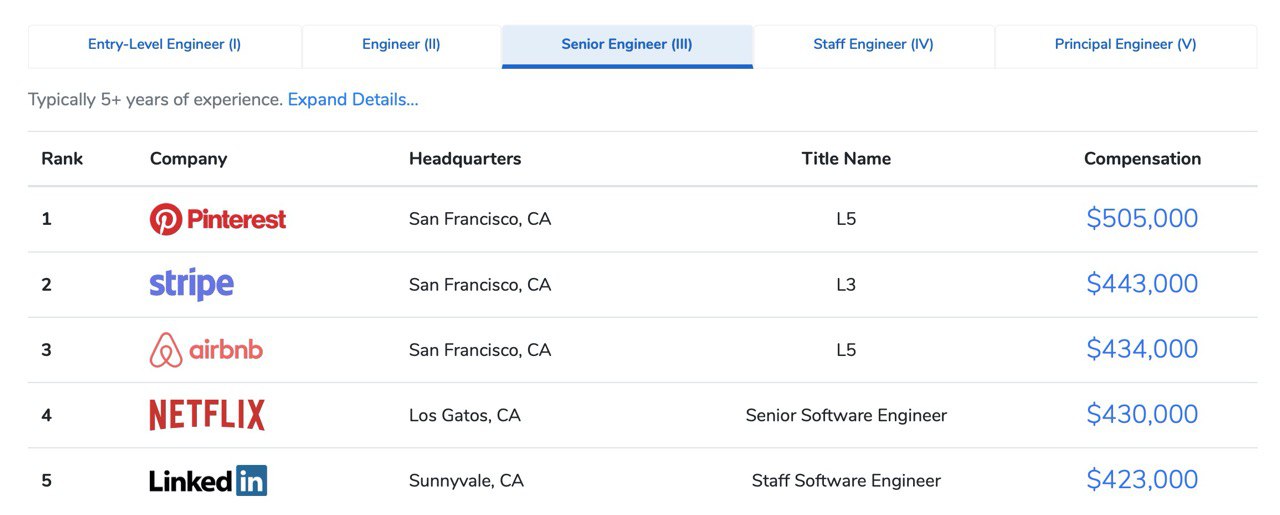Click the Airbnb logo
The width and height of the screenshot is (1280, 515).
(x=206, y=350)
